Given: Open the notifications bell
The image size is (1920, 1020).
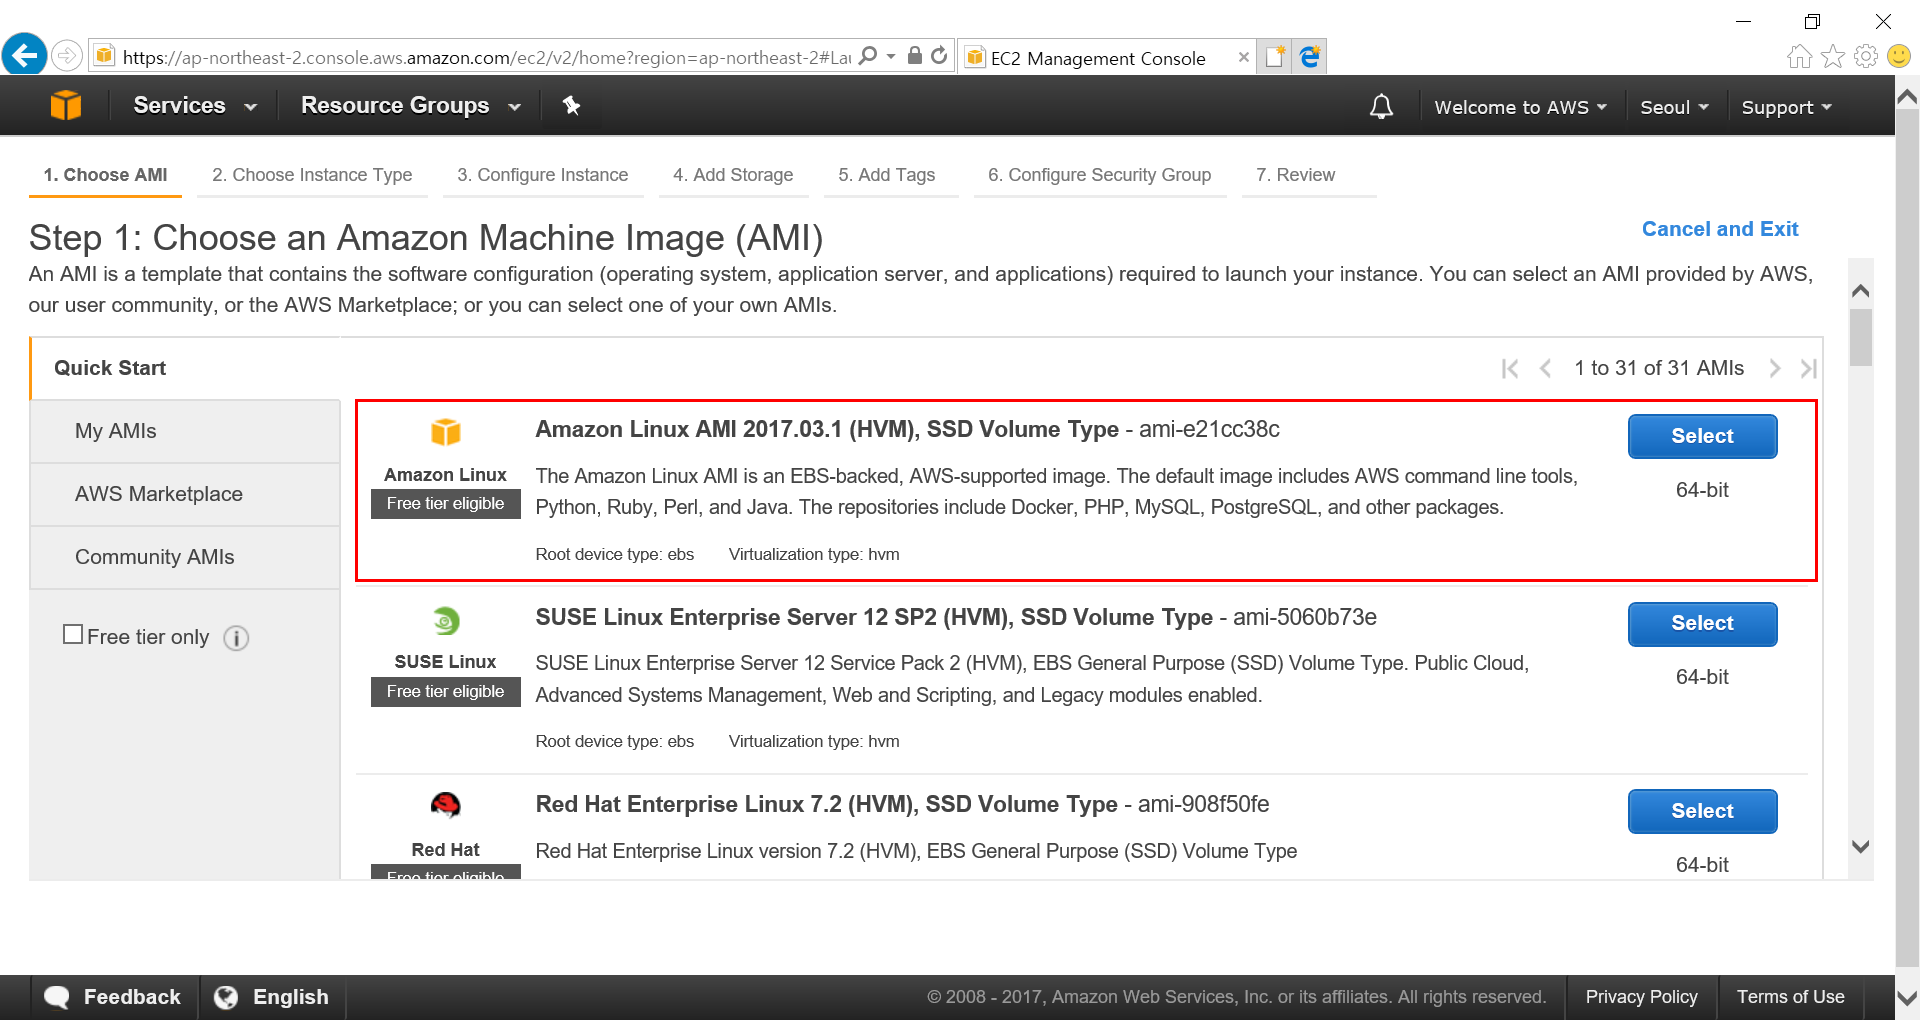Looking at the screenshot, I should 1381,106.
